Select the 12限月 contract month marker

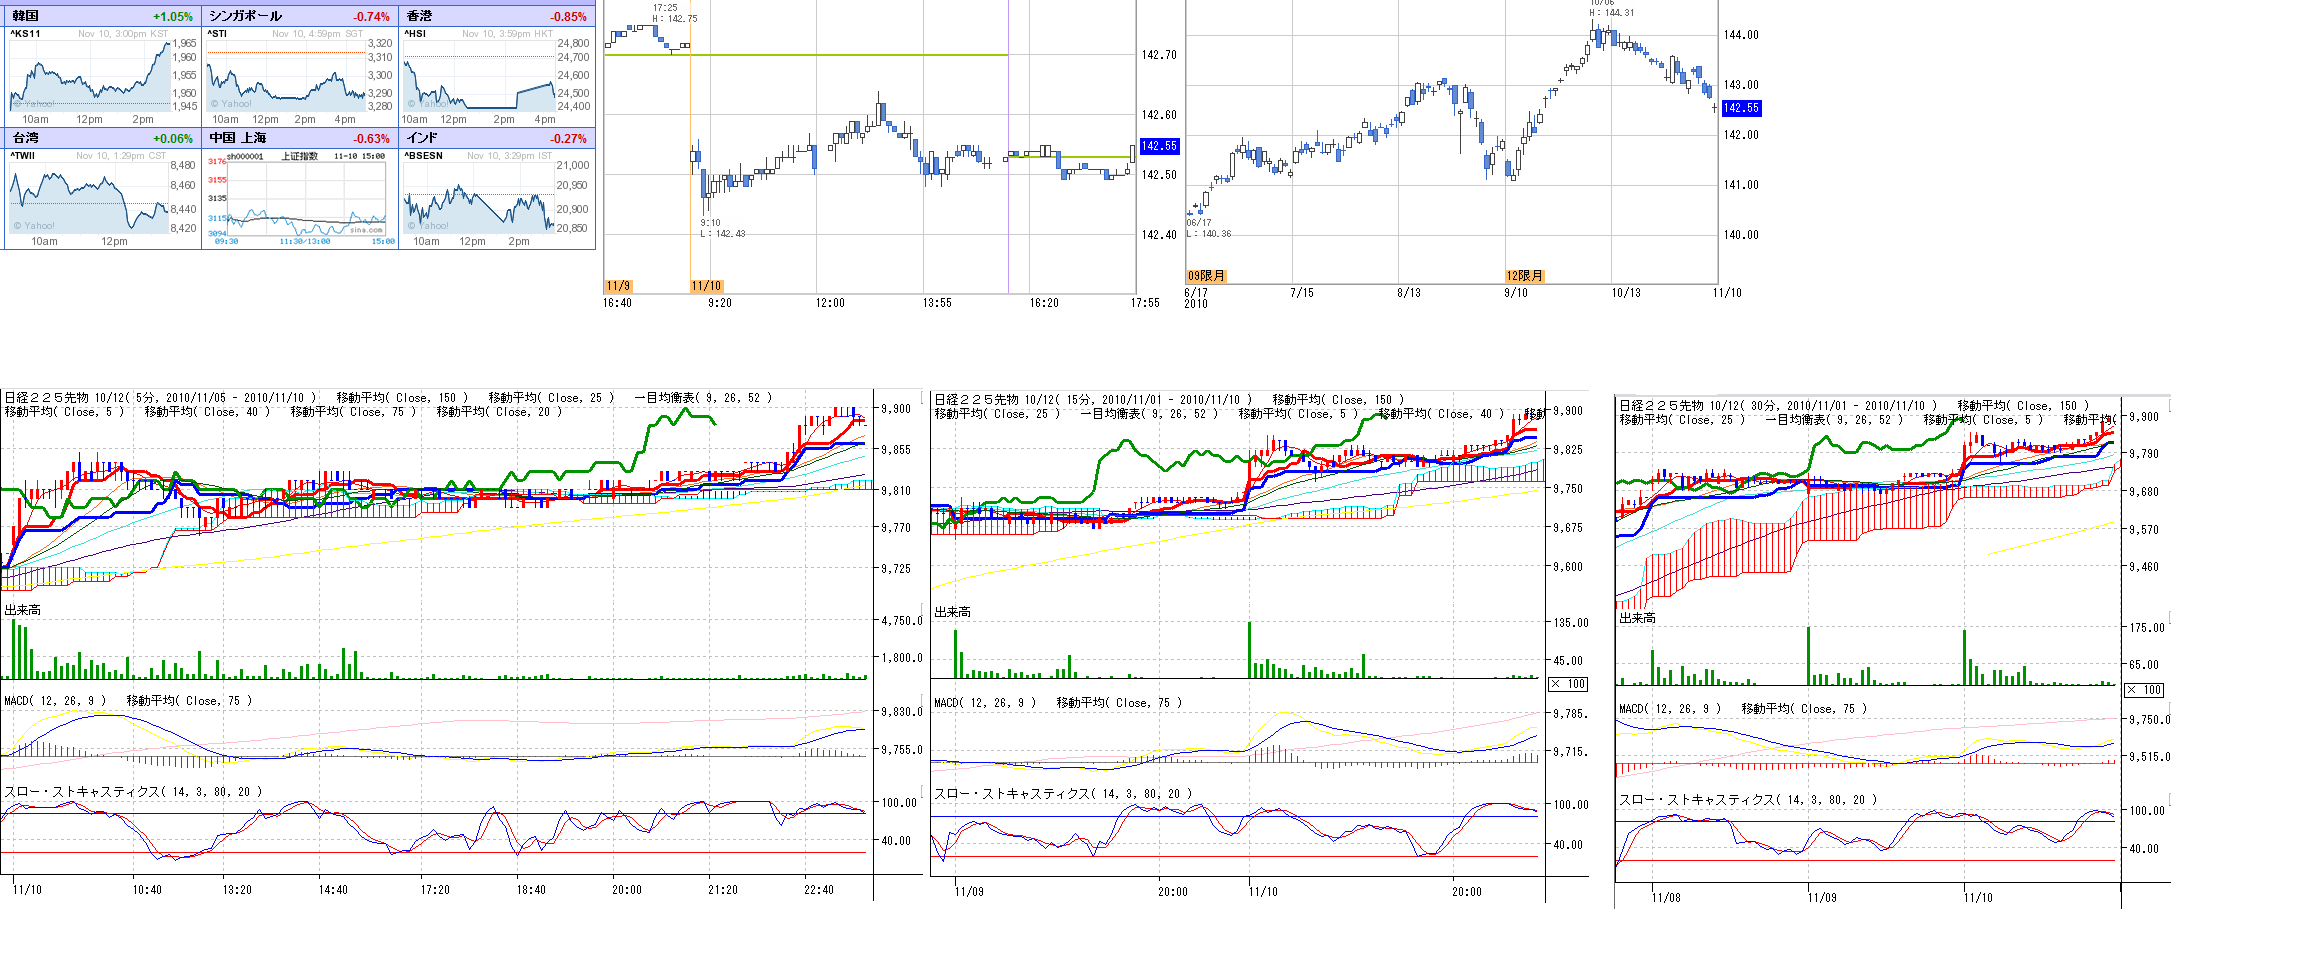click(1524, 276)
